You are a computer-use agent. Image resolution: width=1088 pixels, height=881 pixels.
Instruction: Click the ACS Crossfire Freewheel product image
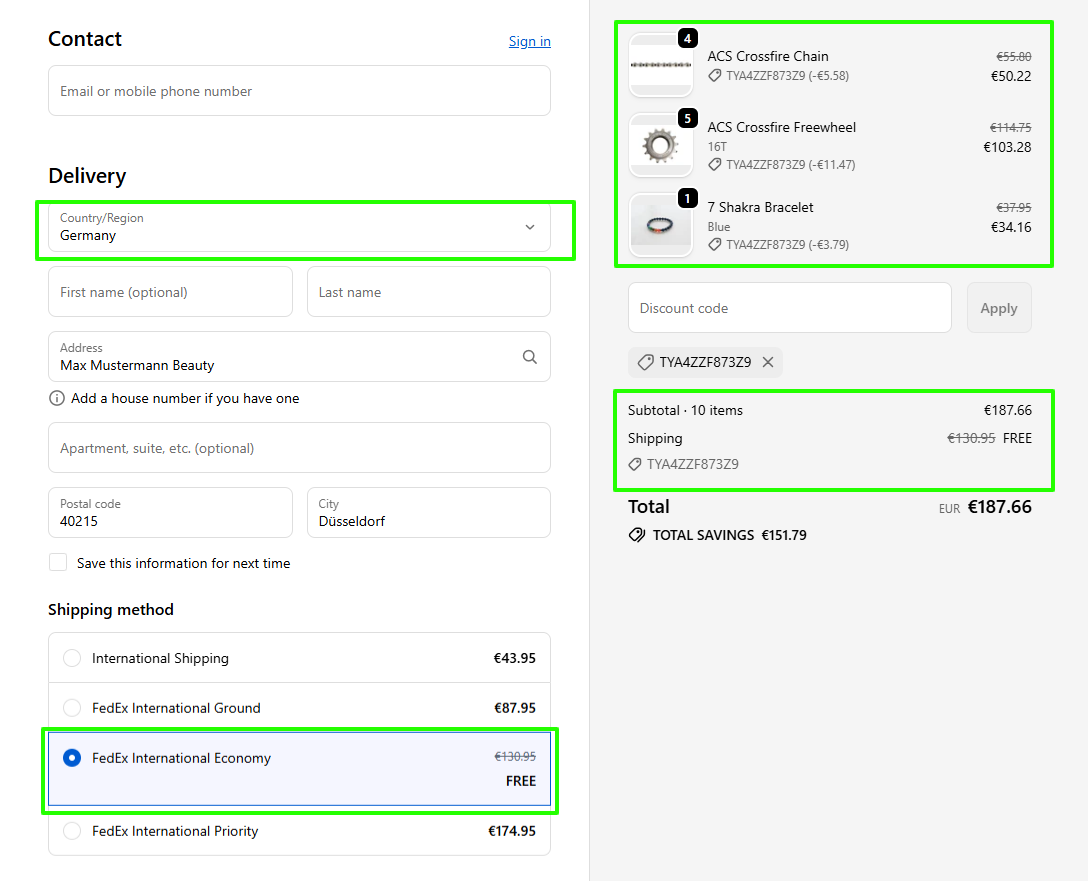[x=660, y=145]
